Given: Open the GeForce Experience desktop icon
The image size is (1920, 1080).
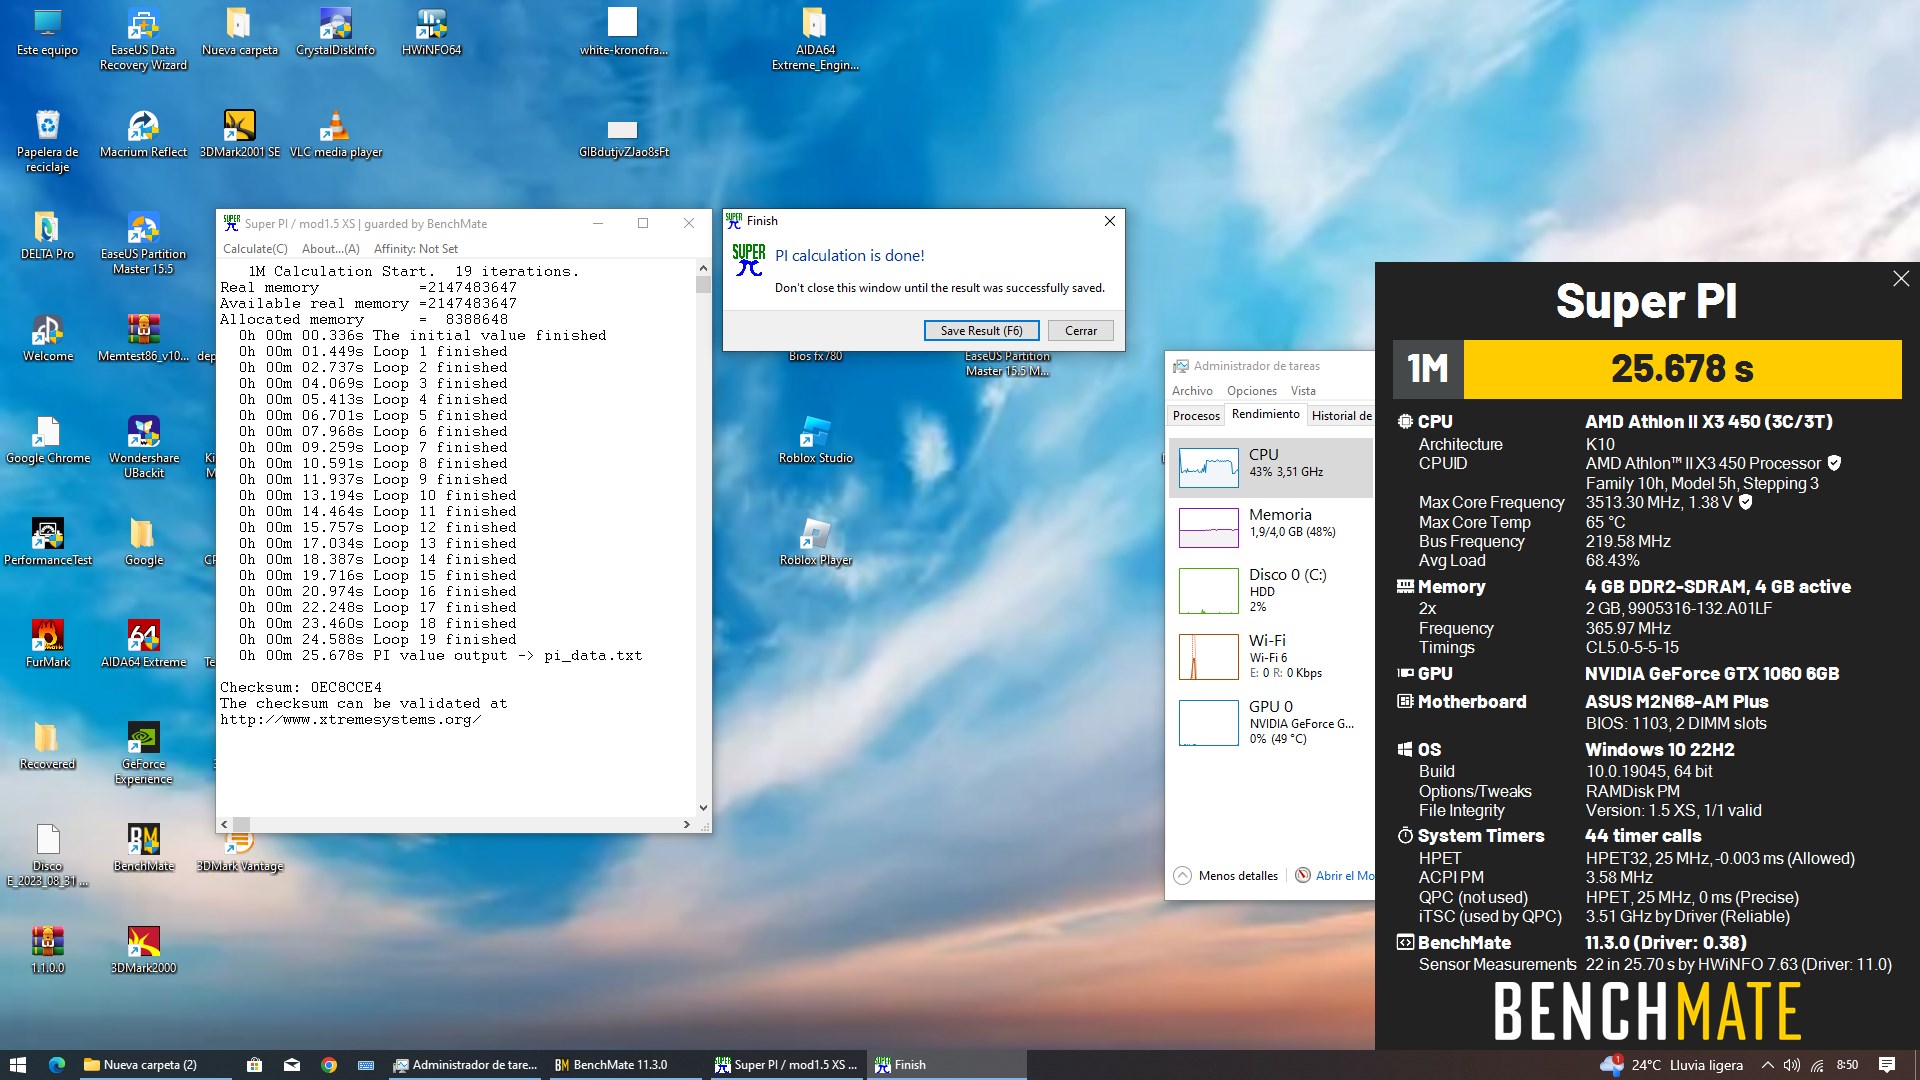Looking at the screenshot, I should pyautogui.click(x=143, y=753).
